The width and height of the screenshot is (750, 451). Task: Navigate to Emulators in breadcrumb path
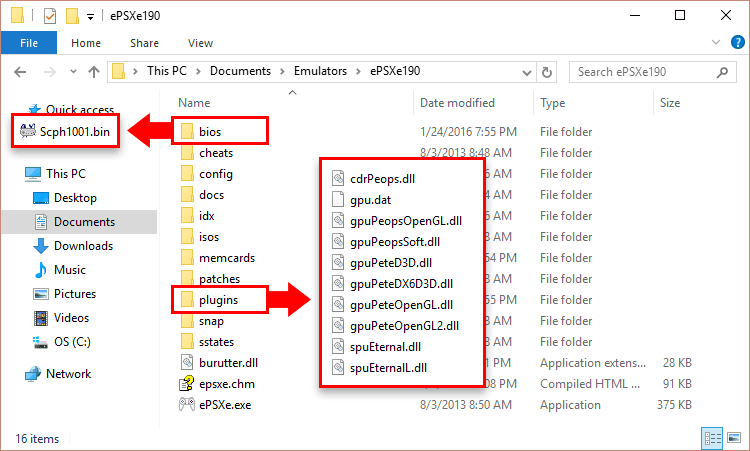pos(320,72)
